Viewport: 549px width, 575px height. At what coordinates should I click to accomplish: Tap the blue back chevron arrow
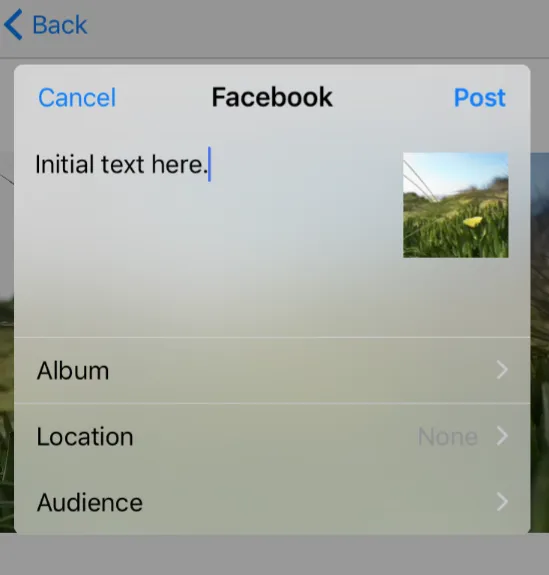coord(14,25)
